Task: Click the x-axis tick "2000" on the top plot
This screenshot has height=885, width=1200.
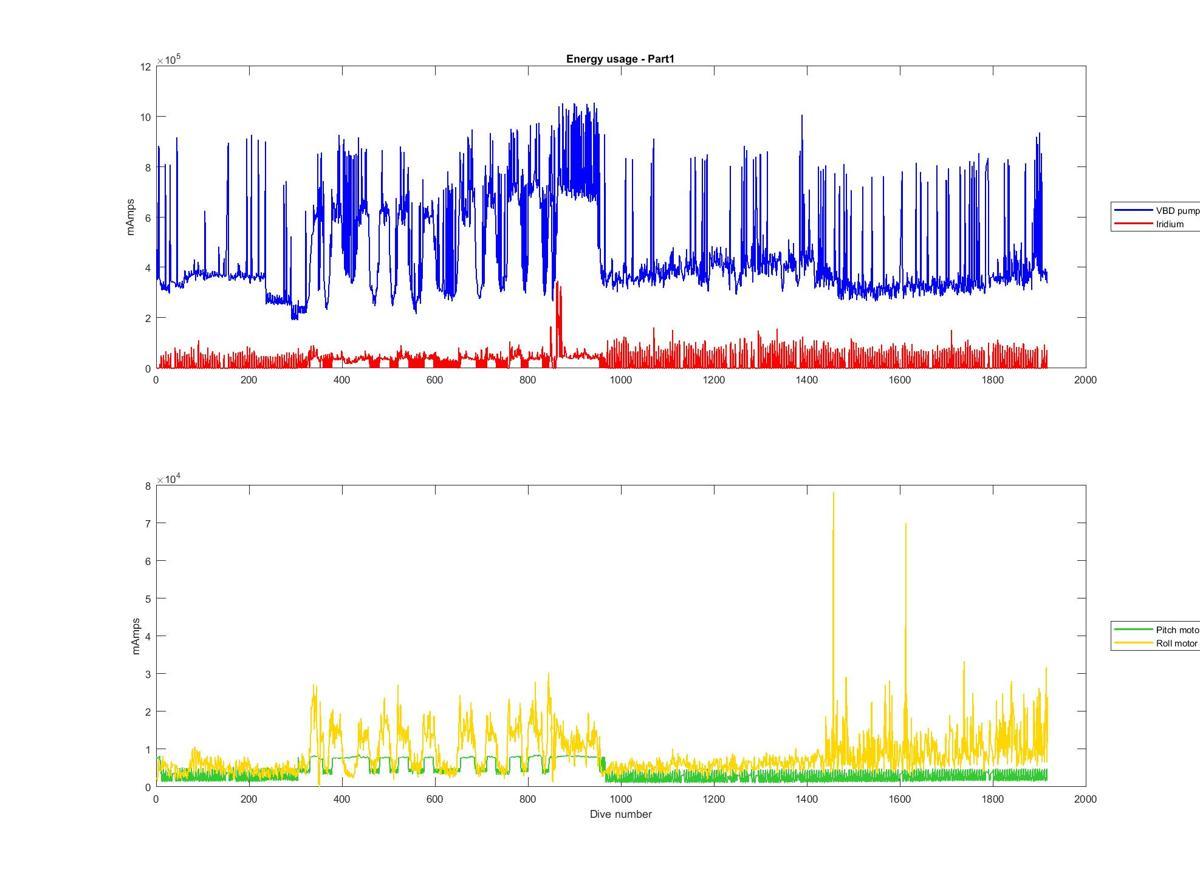Action: point(1086,380)
